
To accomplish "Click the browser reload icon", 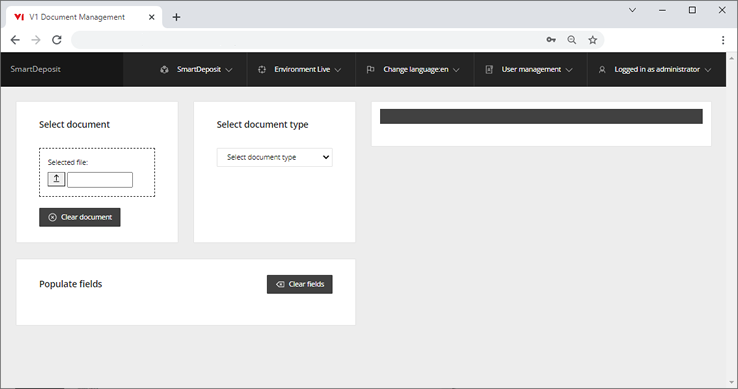I will [57, 40].
